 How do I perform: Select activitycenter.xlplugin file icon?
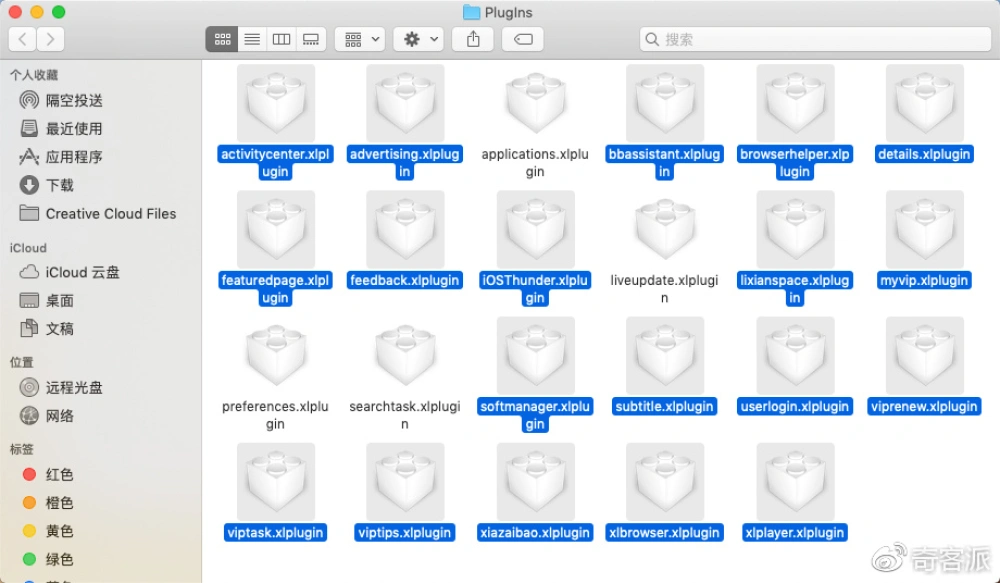click(276, 103)
